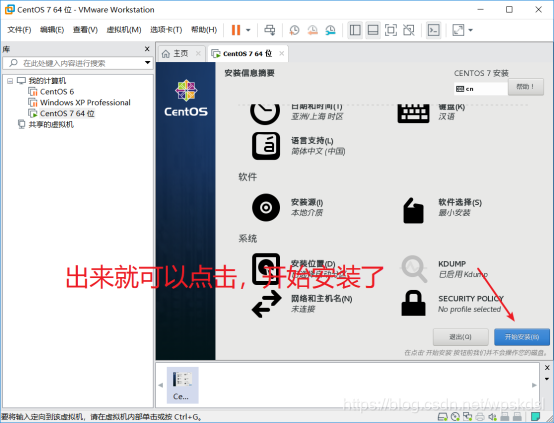Open the 选项卡(T) menu
Image resolution: width=554 pixels, height=423 pixels.
point(166,30)
